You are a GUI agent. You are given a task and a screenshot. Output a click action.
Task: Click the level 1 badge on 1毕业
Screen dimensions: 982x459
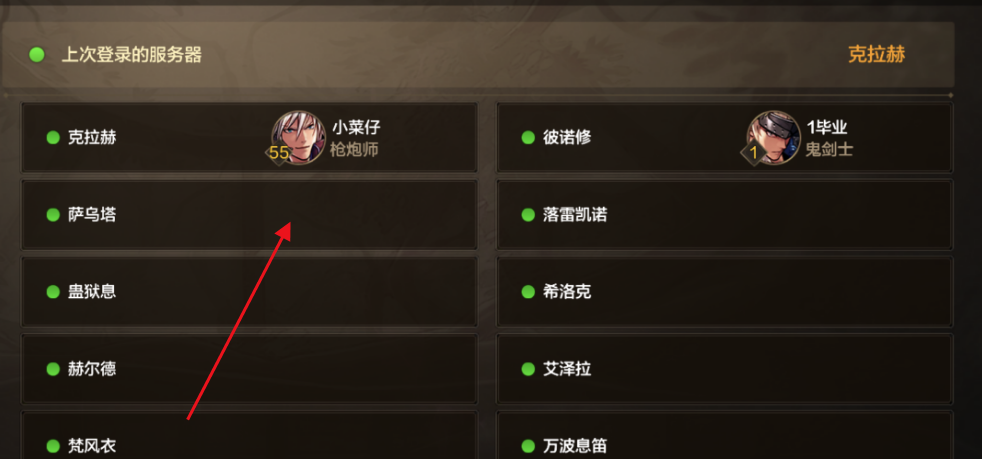(753, 153)
